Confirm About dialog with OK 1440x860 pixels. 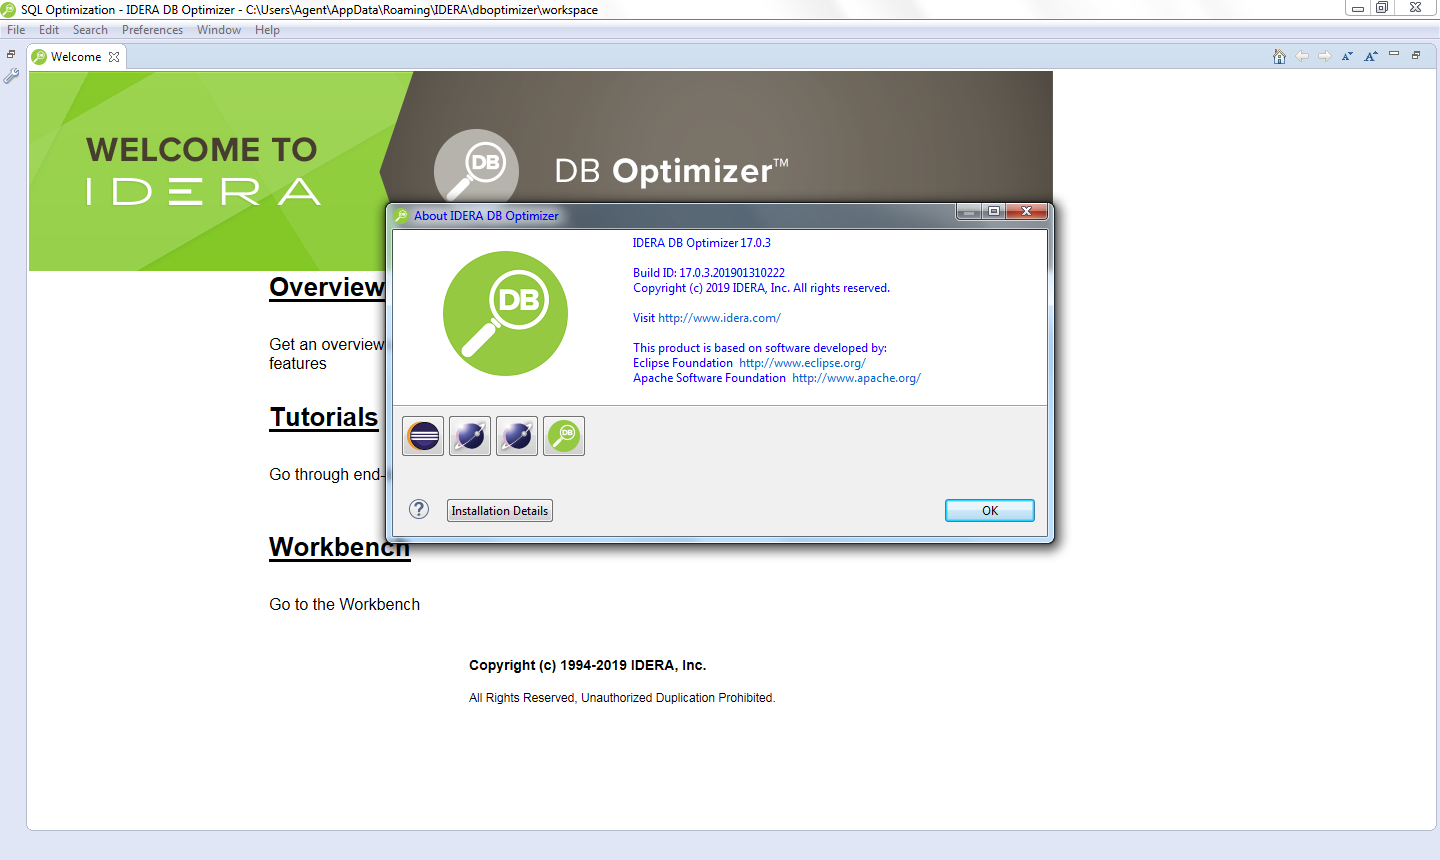click(x=990, y=510)
